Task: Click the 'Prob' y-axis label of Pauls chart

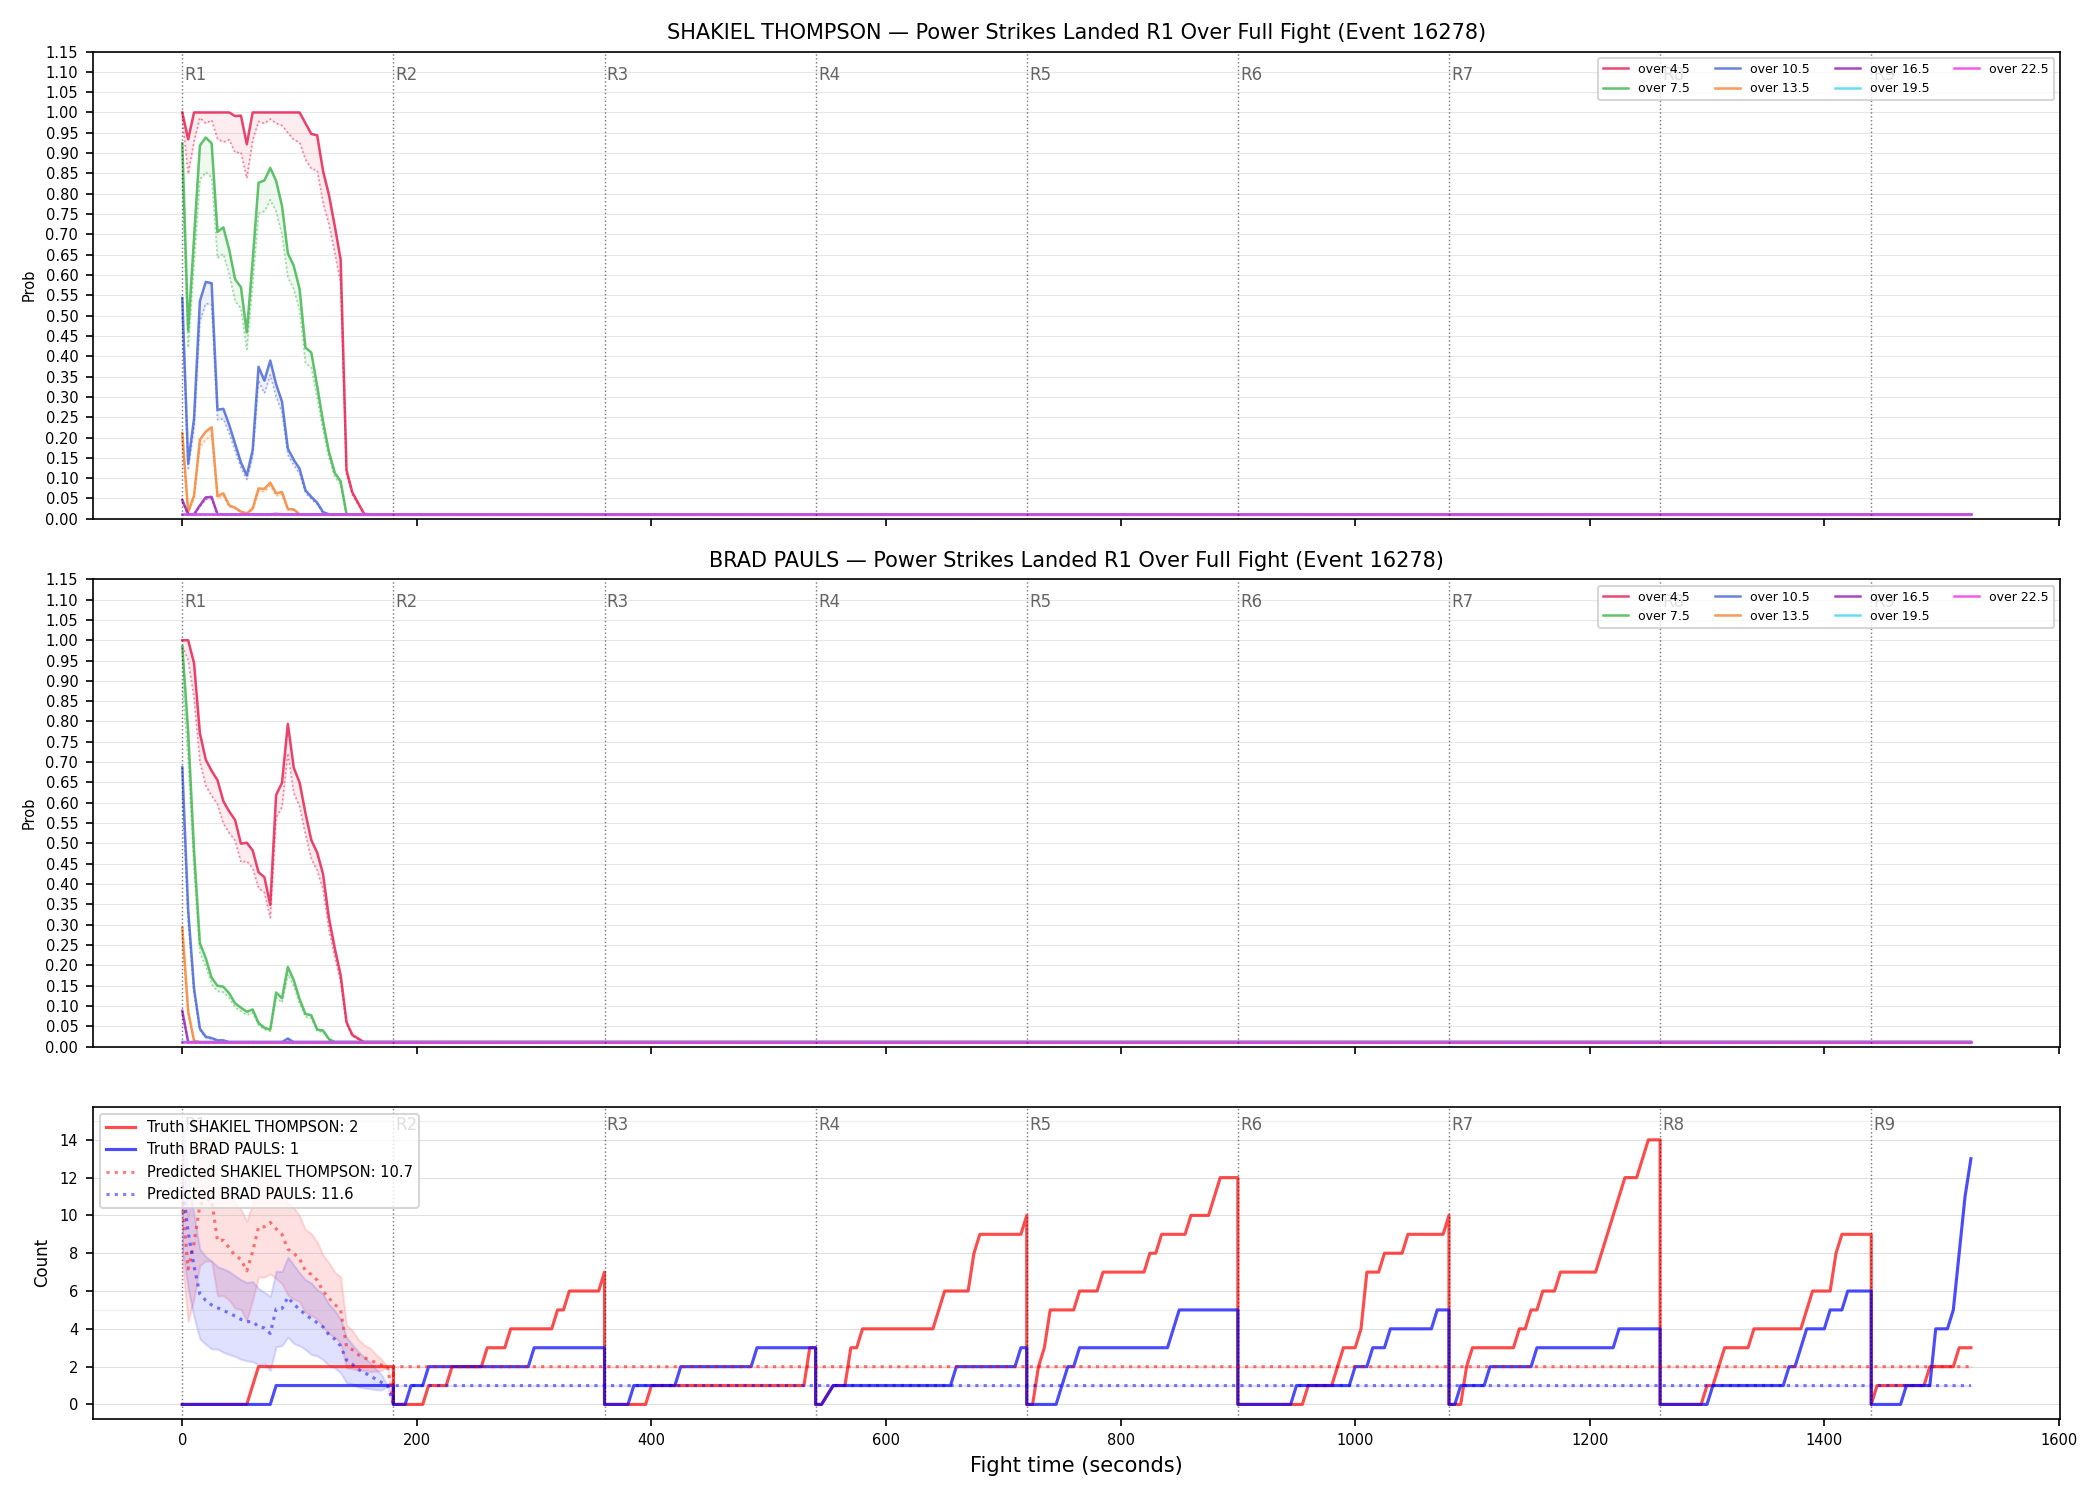Action: [x=29, y=814]
